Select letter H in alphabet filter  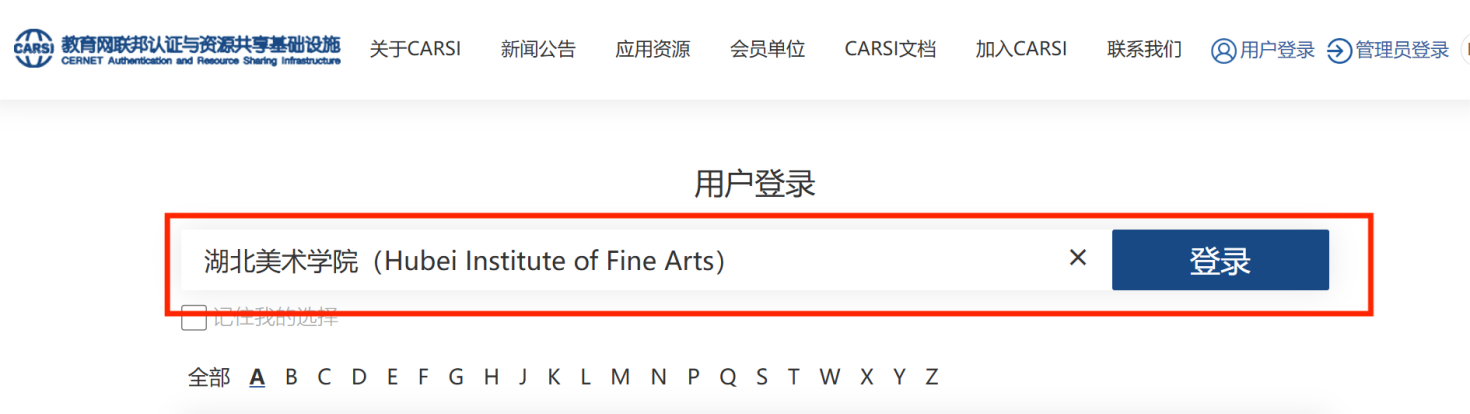(491, 377)
